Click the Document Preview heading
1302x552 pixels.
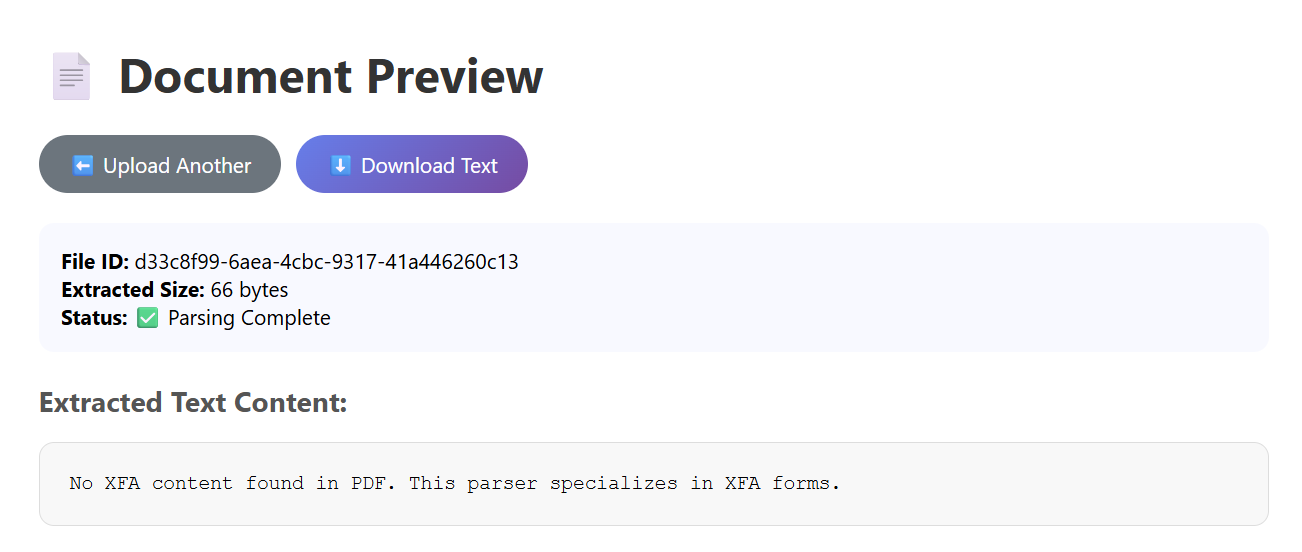point(330,77)
